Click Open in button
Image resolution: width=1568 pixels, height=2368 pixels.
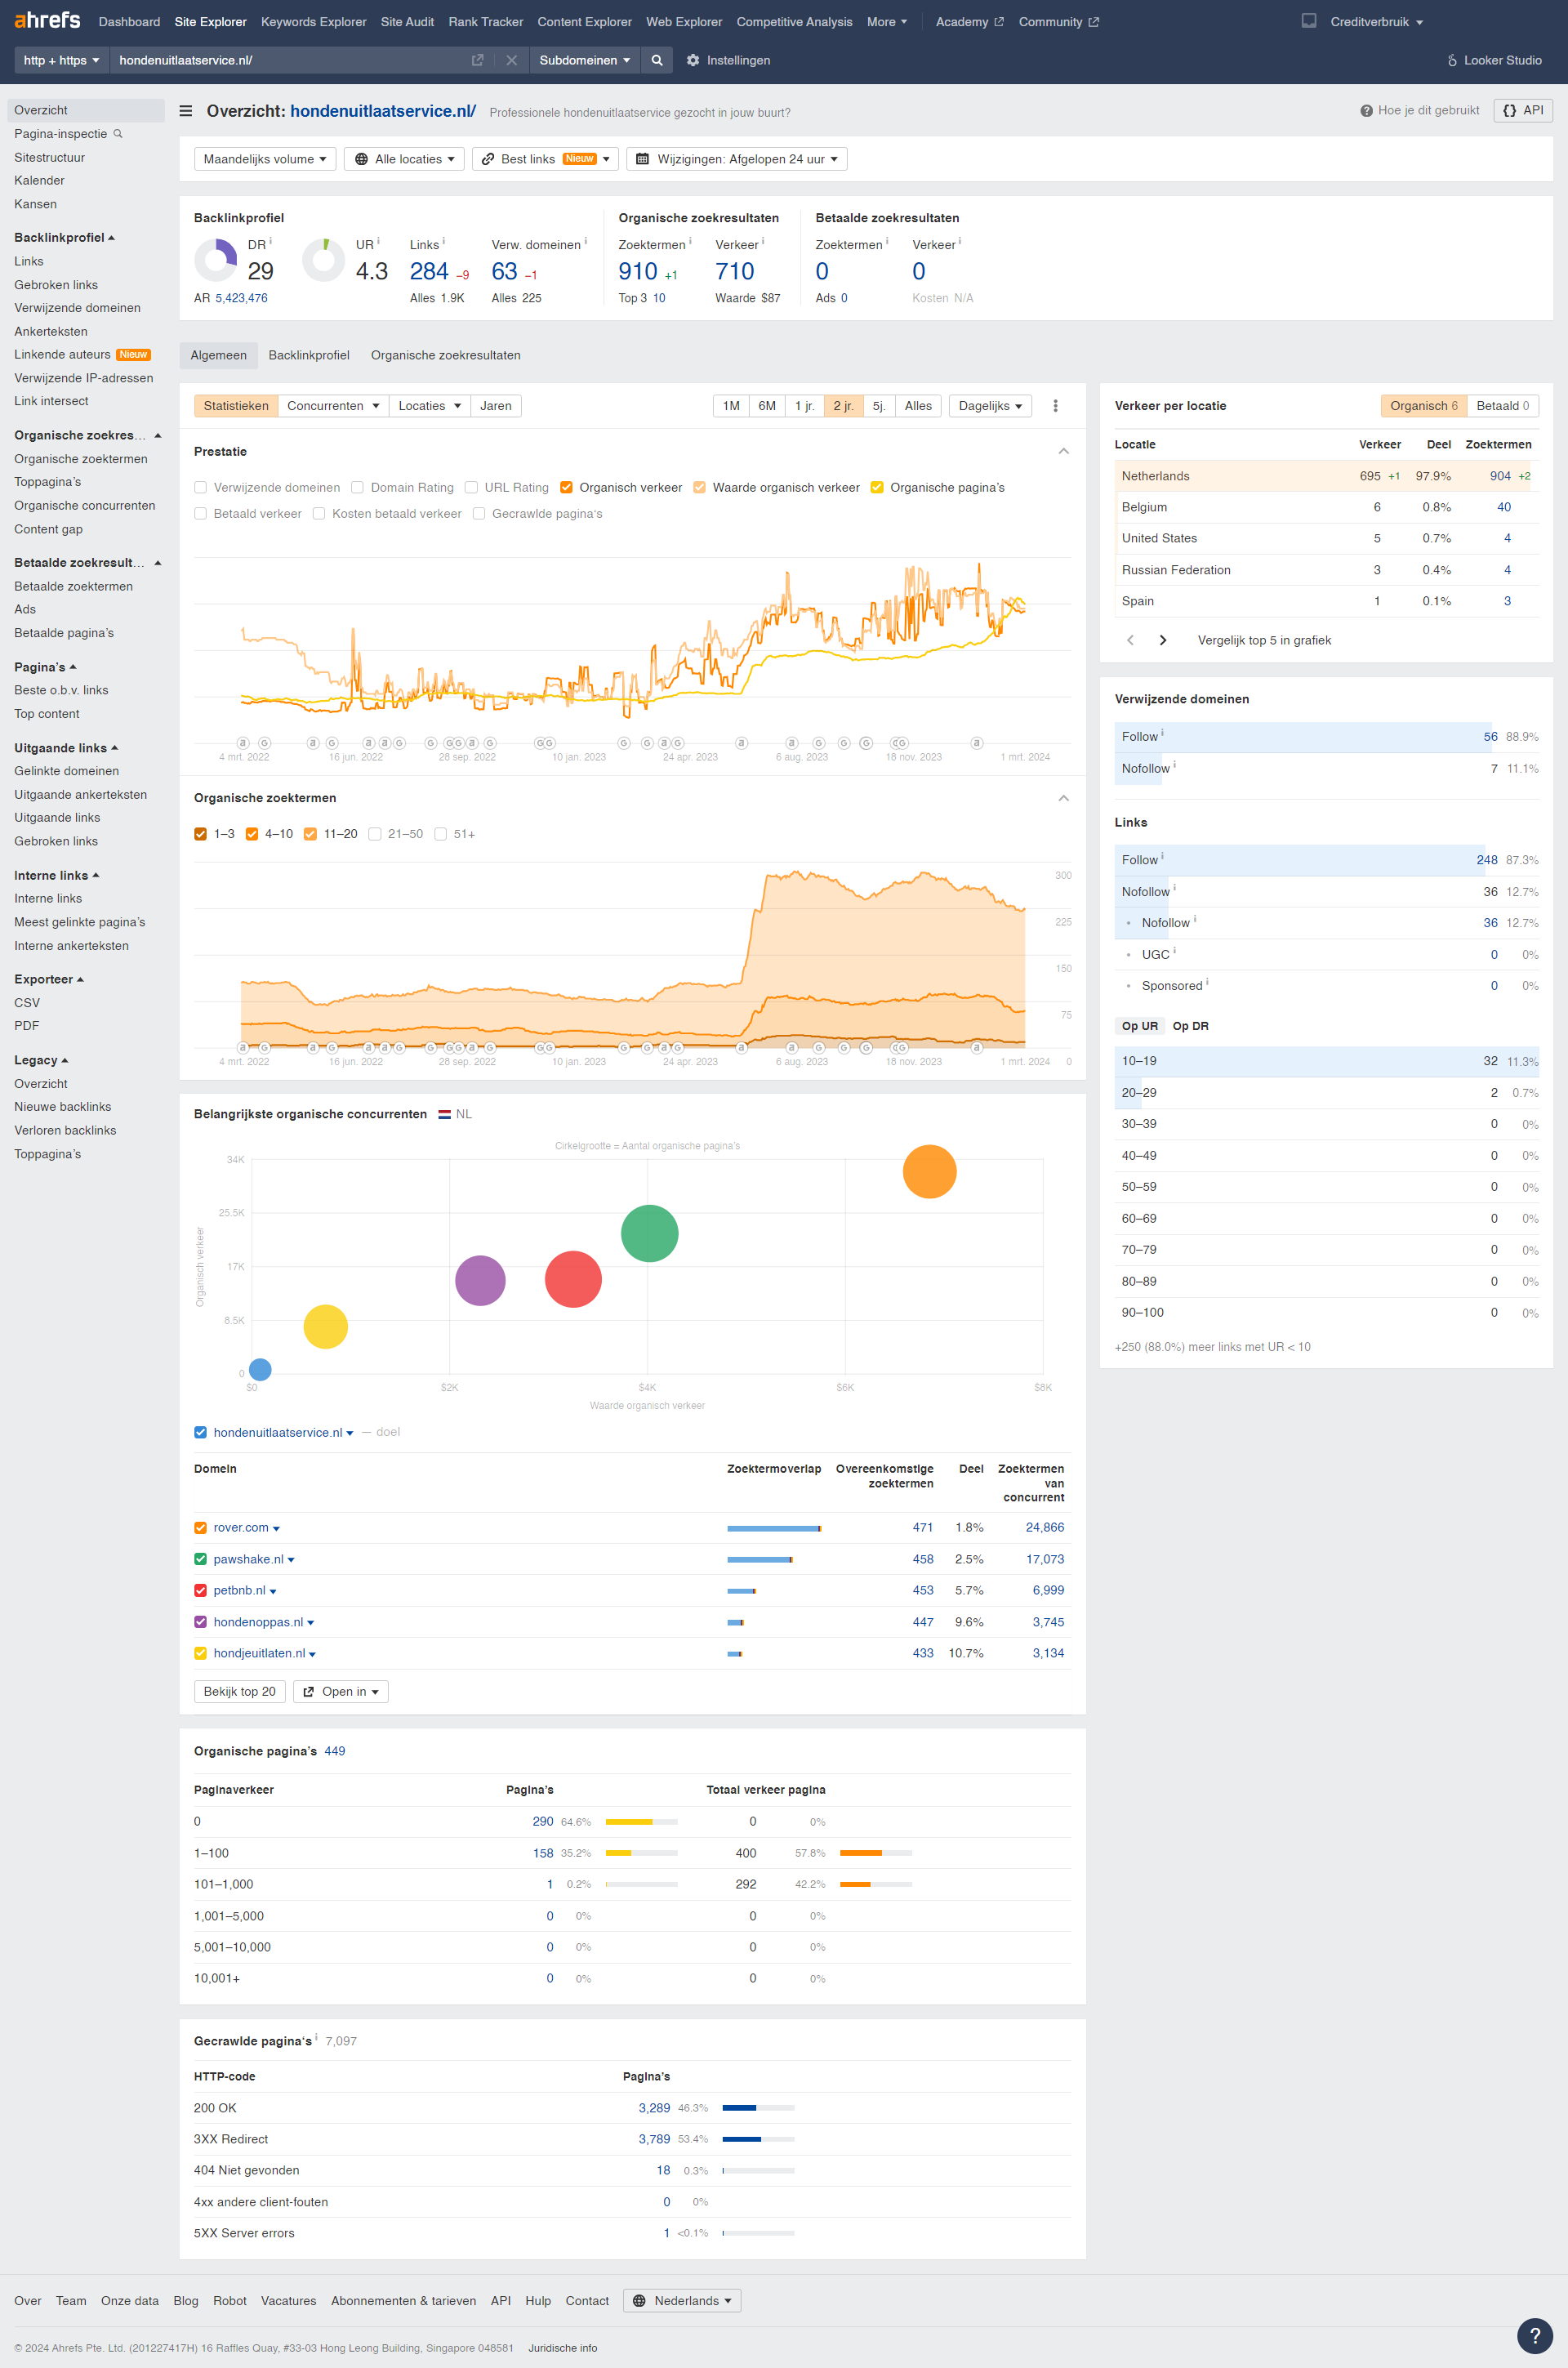[341, 1692]
